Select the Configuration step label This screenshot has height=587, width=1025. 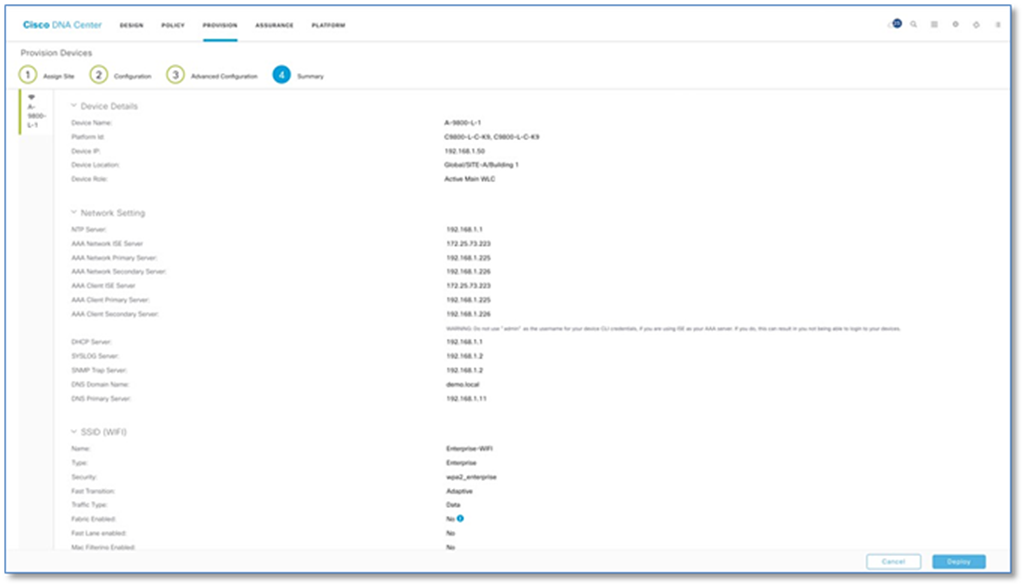(x=132, y=76)
